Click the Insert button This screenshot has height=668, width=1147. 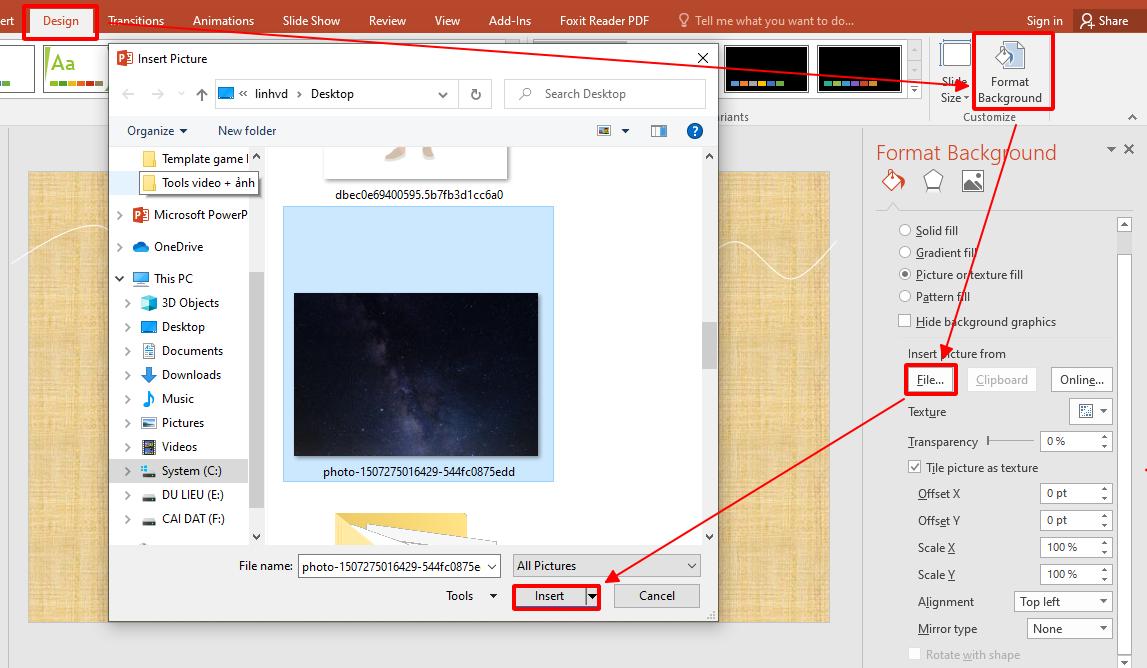click(x=548, y=595)
